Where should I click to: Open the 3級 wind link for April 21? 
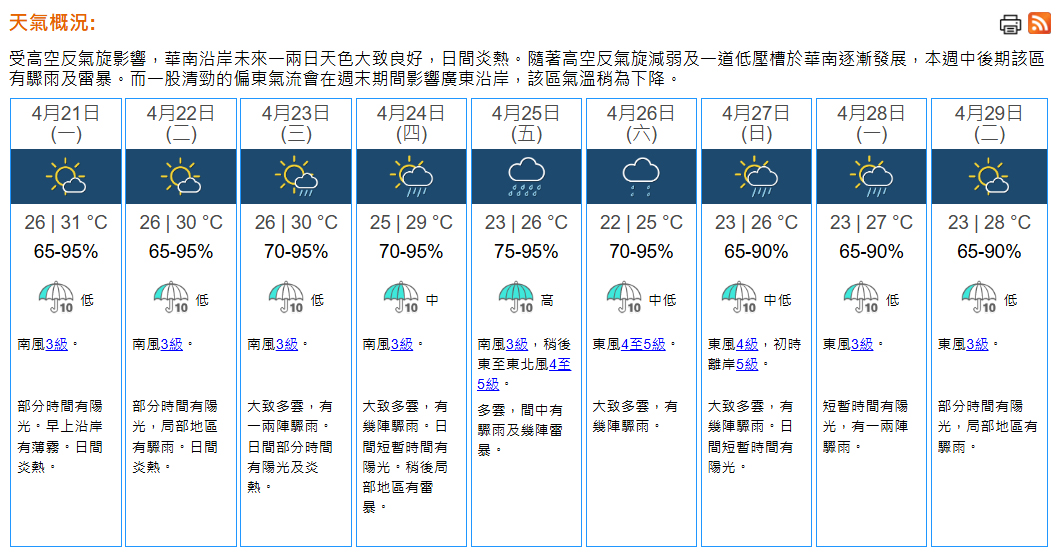[57, 344]
